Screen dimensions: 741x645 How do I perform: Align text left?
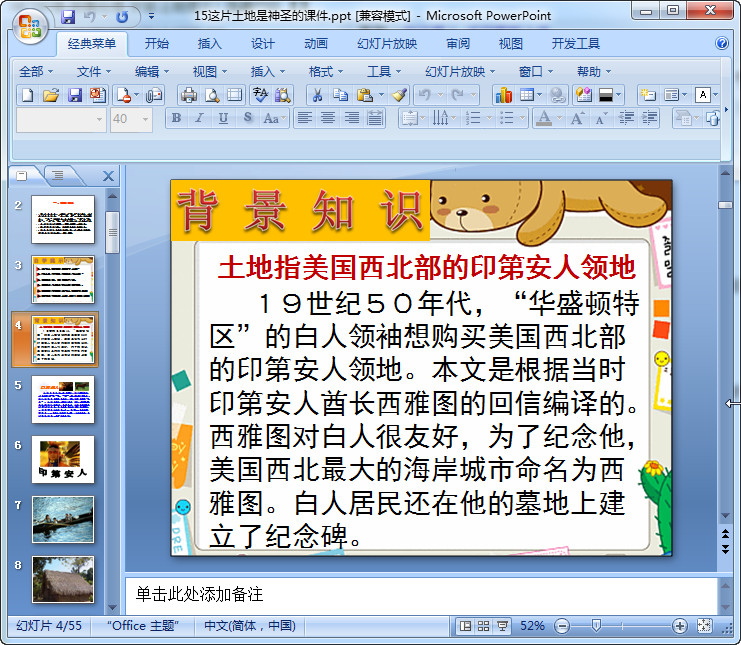(305, 118)
